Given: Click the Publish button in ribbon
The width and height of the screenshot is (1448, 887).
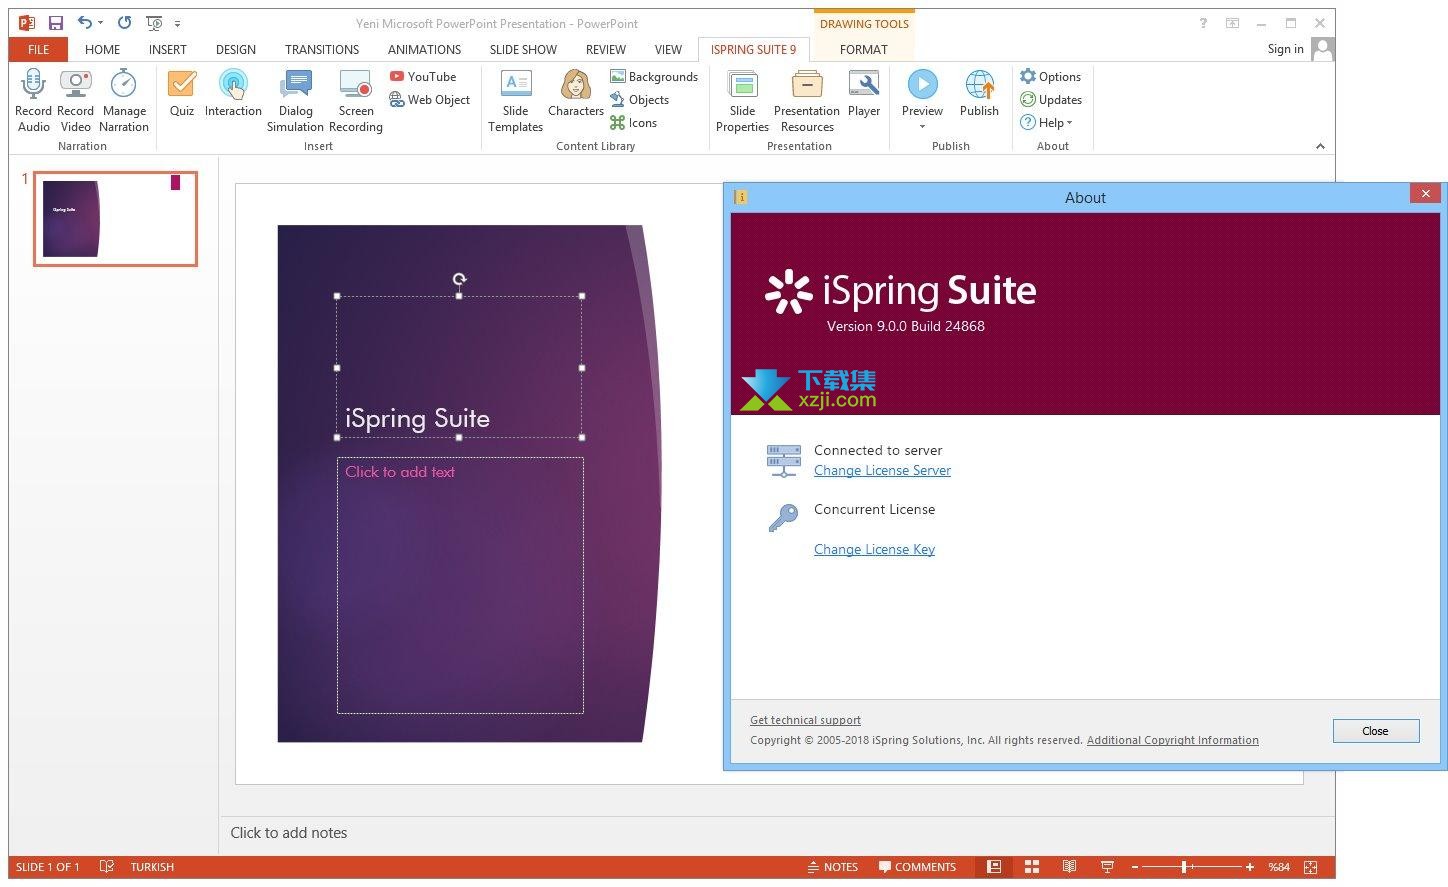Looking at the screenshot, I should tap(979, 93).
